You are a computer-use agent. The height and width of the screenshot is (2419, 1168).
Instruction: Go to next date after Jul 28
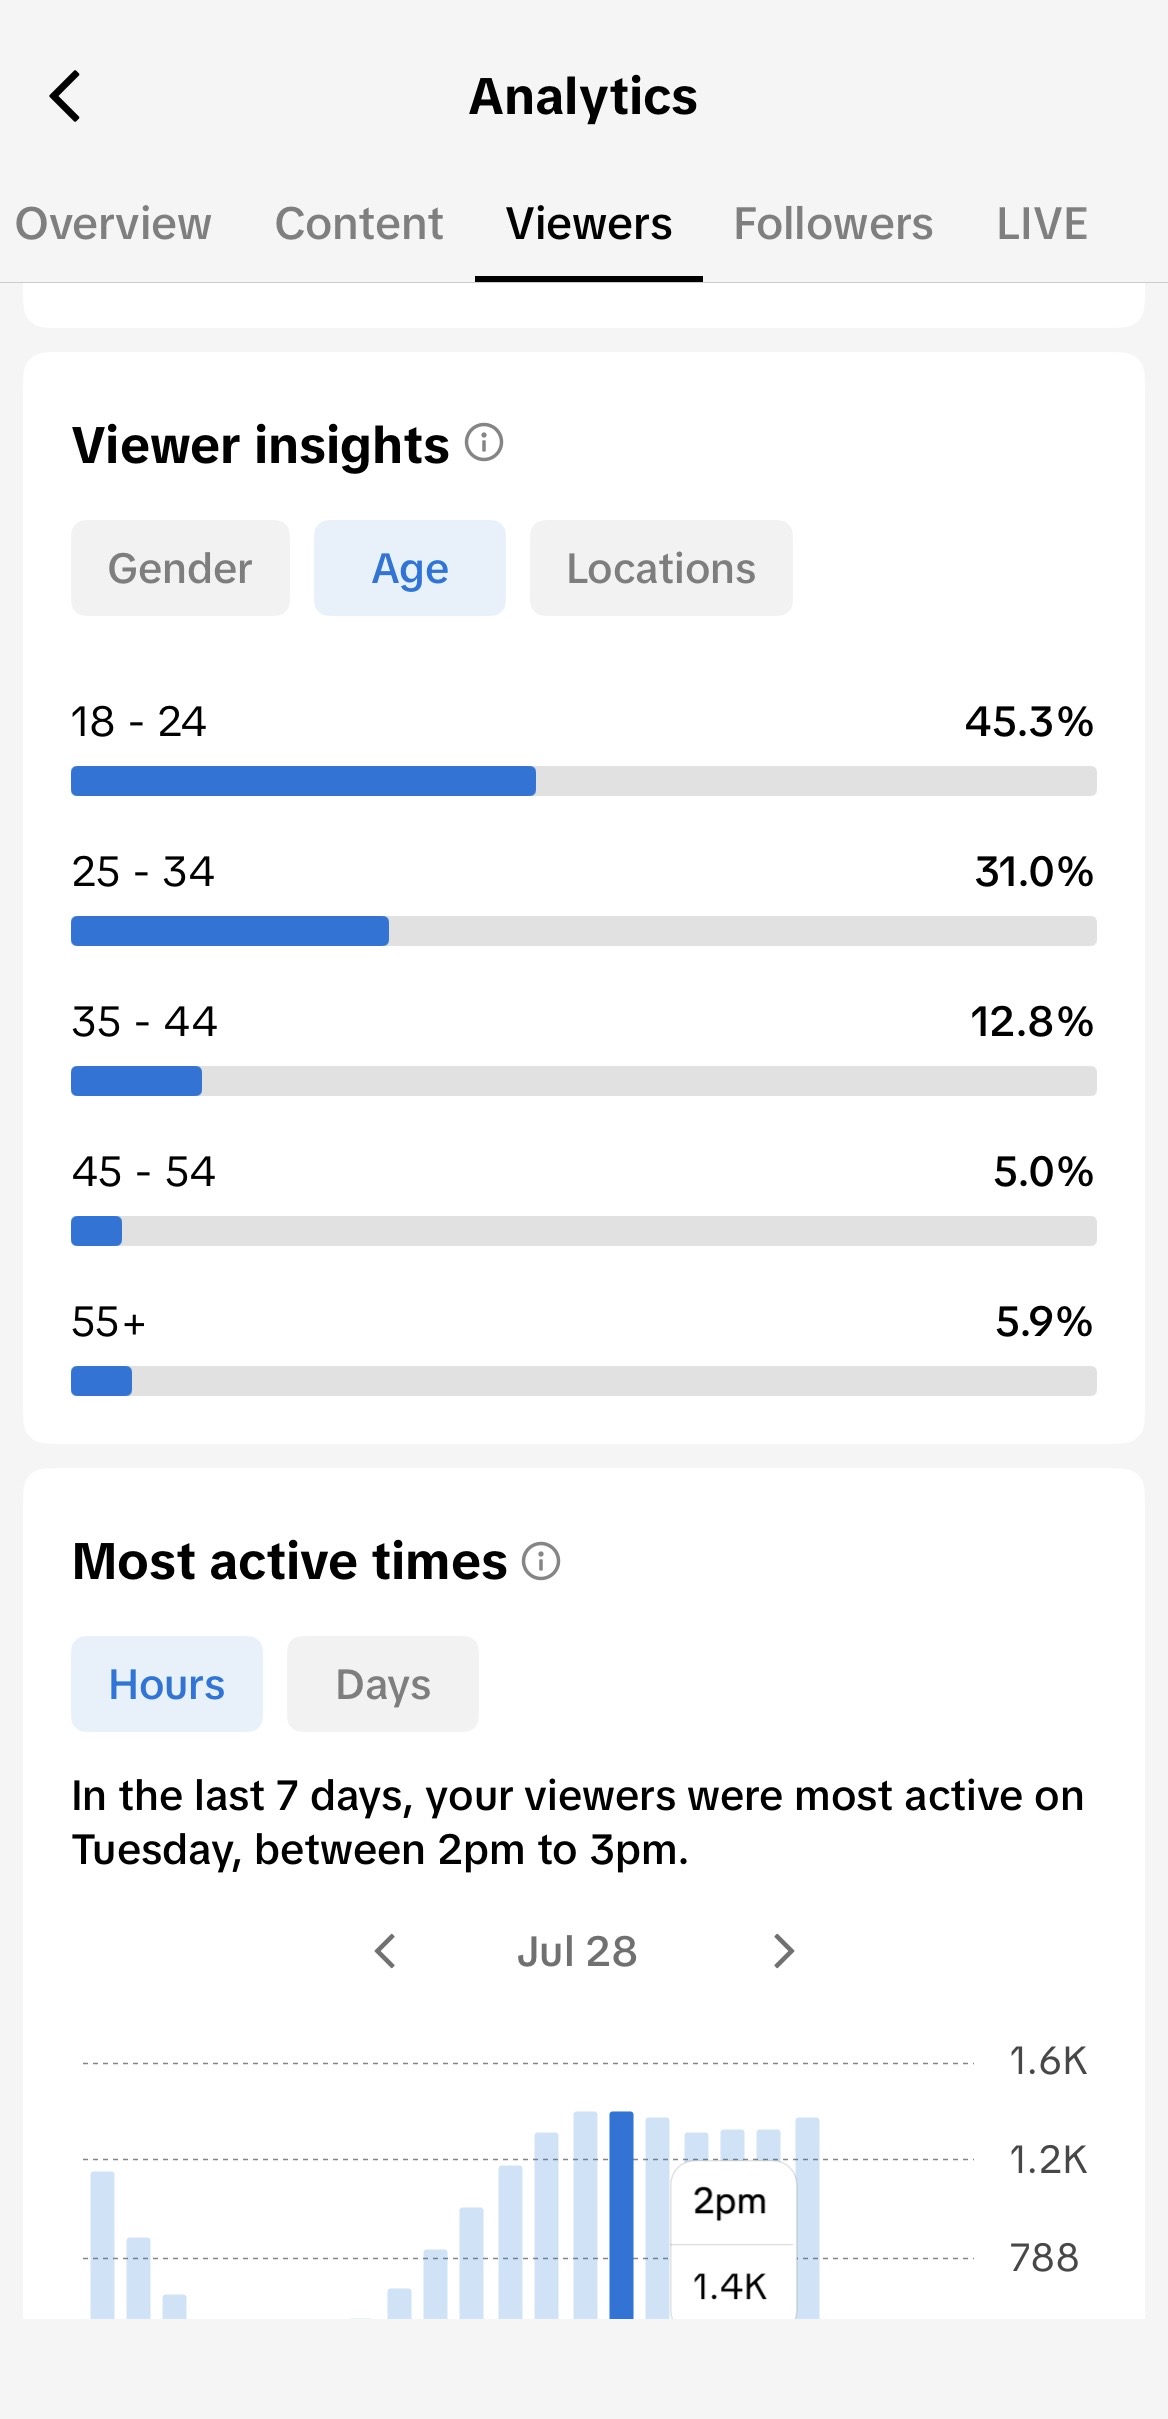point(784,1951)
